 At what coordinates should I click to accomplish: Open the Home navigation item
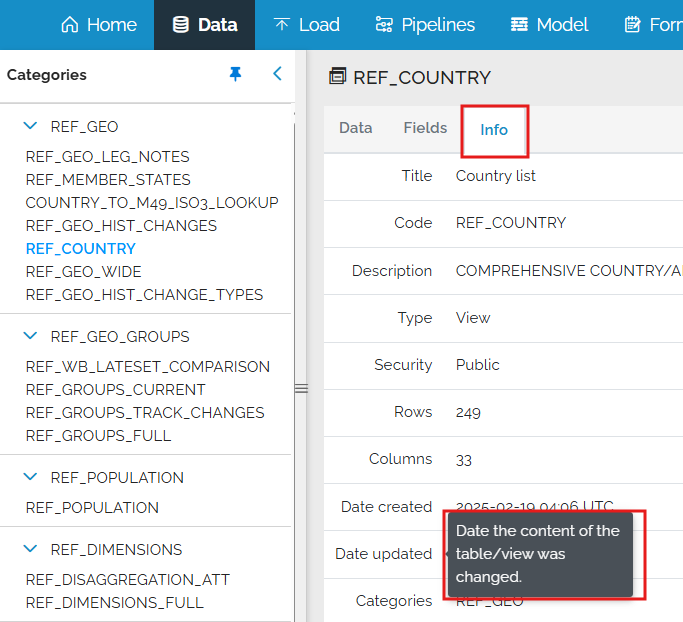click(x=99, y=25)
